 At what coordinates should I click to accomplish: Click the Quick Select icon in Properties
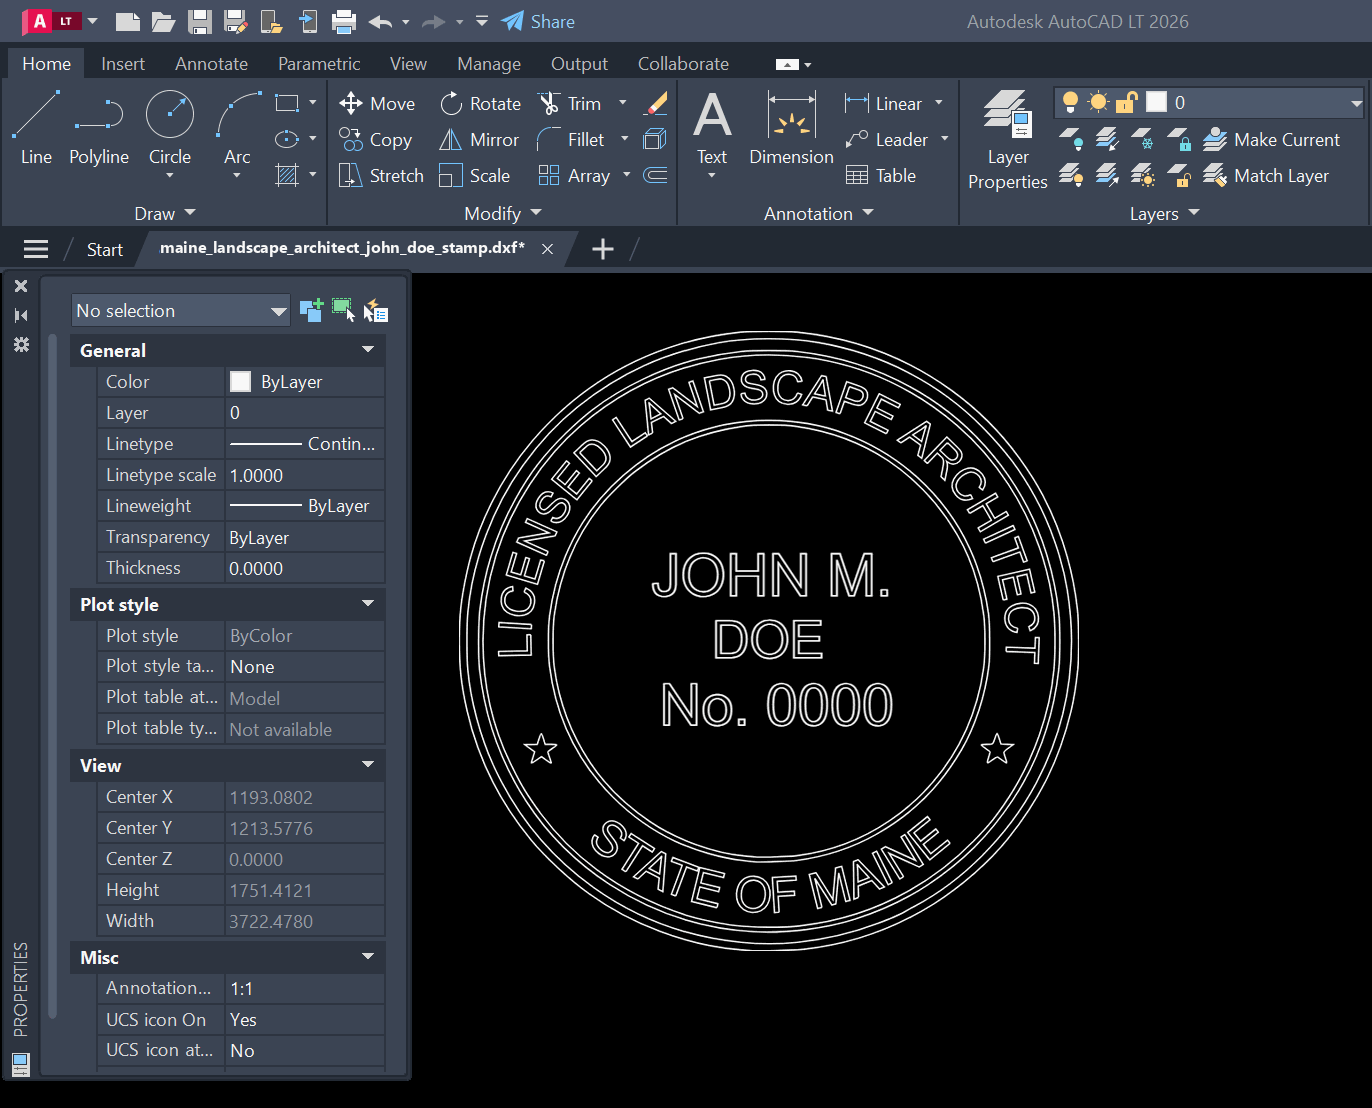(x=376, y=311)
